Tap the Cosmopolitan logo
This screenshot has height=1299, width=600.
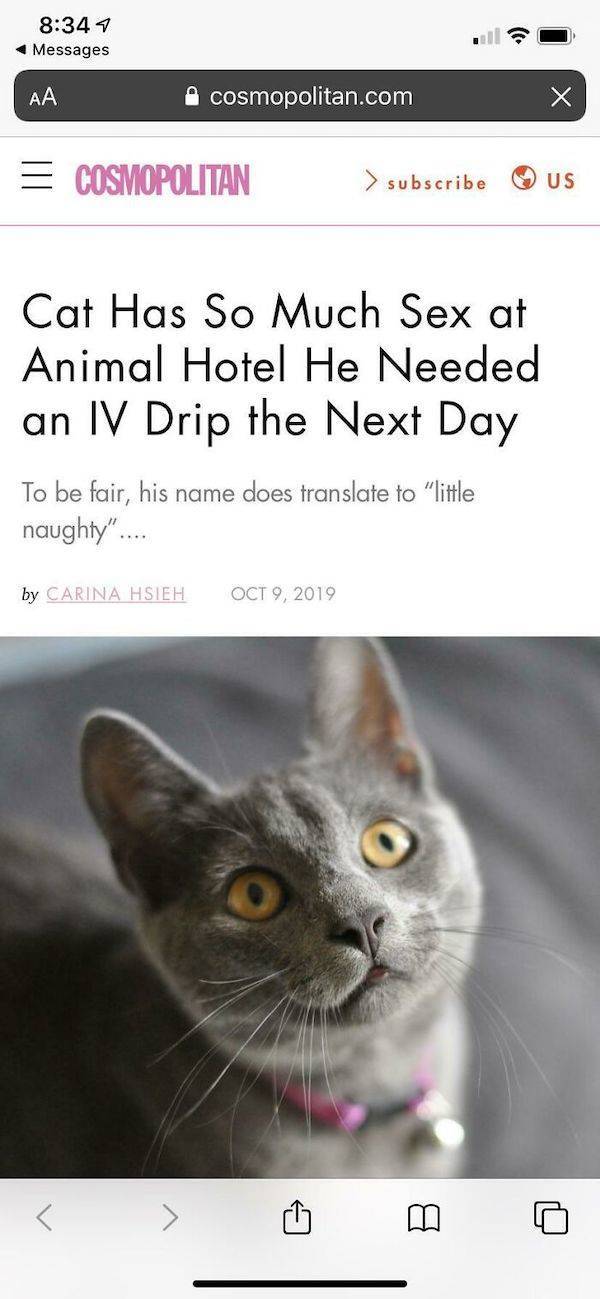point(162,180)
